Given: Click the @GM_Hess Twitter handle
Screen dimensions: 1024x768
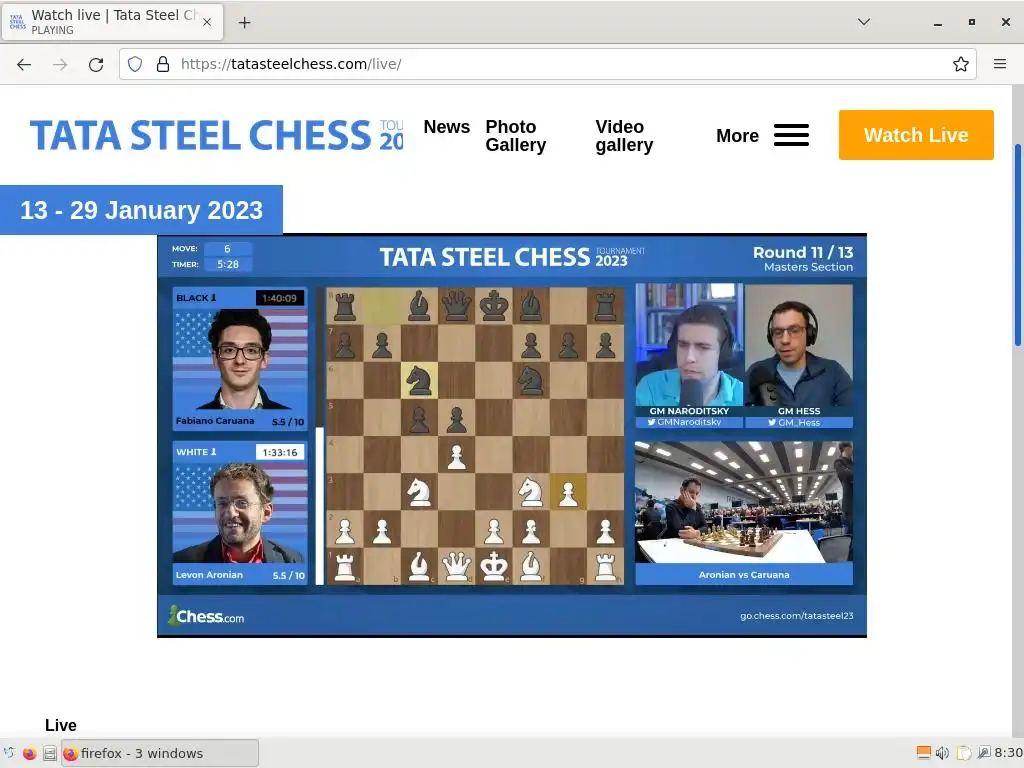Looking at the screenshot, I should pyautogui.click(x=794, y=422).
